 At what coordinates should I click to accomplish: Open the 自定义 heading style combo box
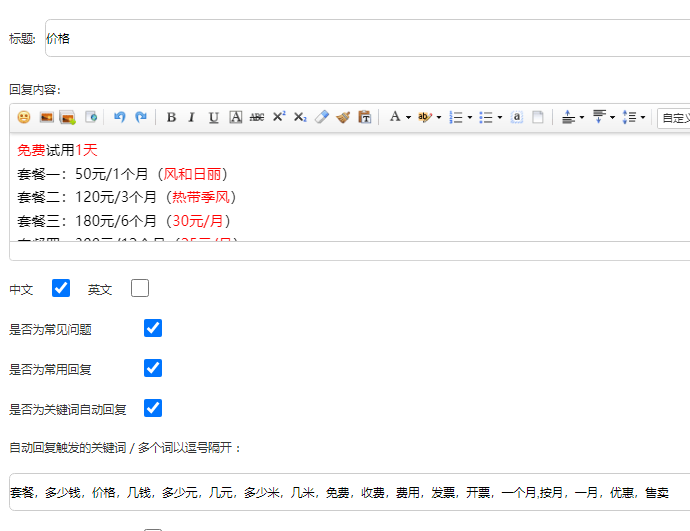(674, 118)
